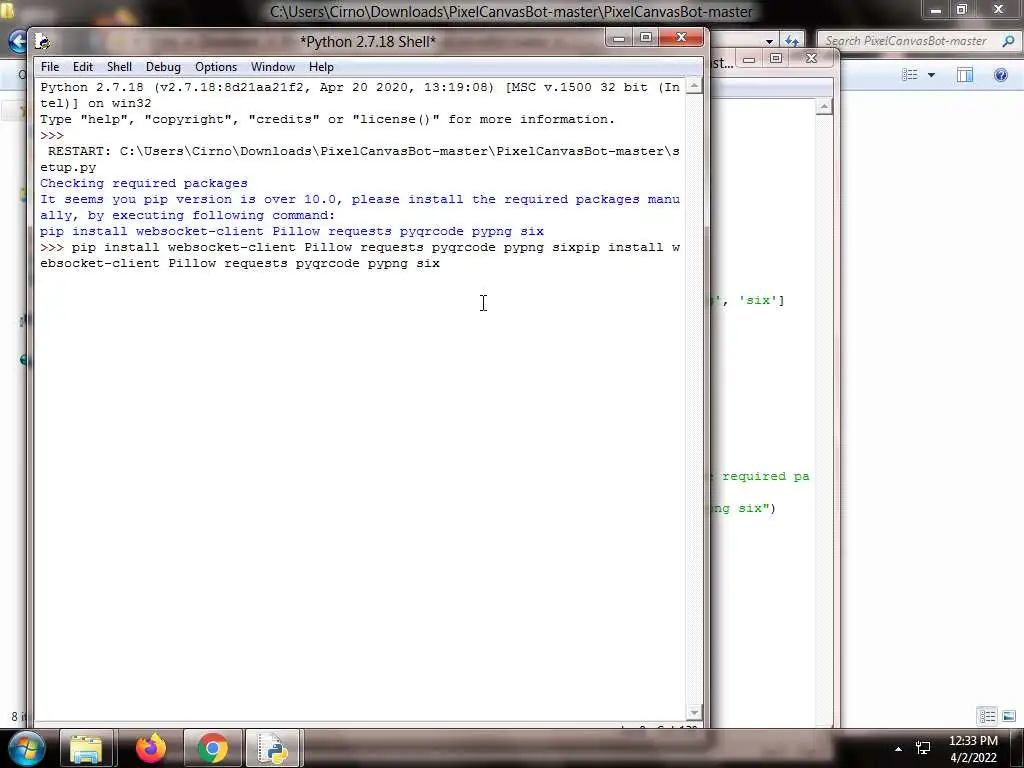Open the Windows Start menu
Viewport: 1024px width, 768px height.
(x=25, y=748)
